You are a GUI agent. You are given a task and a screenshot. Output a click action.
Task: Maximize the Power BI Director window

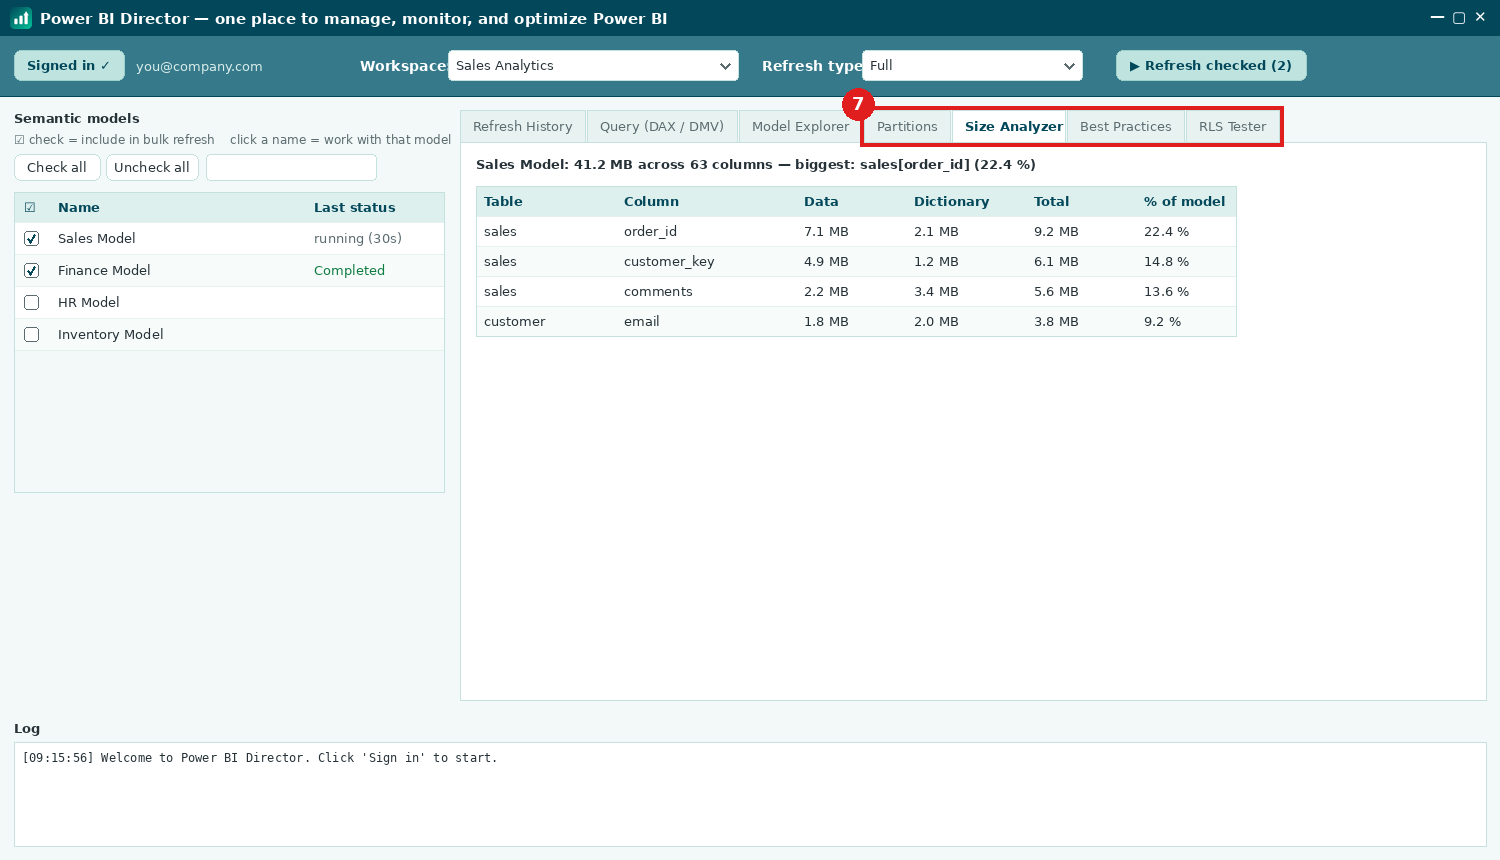[1459, 17]
